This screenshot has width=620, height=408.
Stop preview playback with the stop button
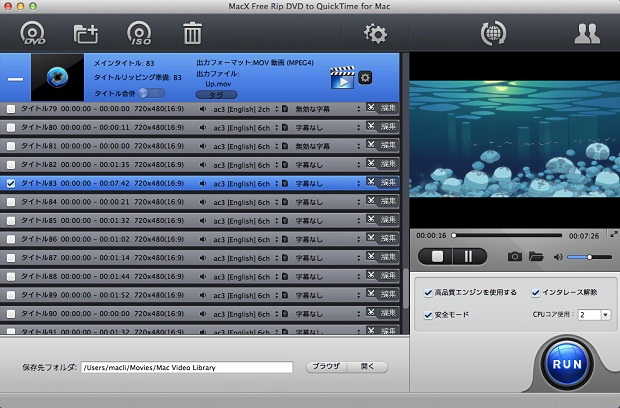[437, 257]
